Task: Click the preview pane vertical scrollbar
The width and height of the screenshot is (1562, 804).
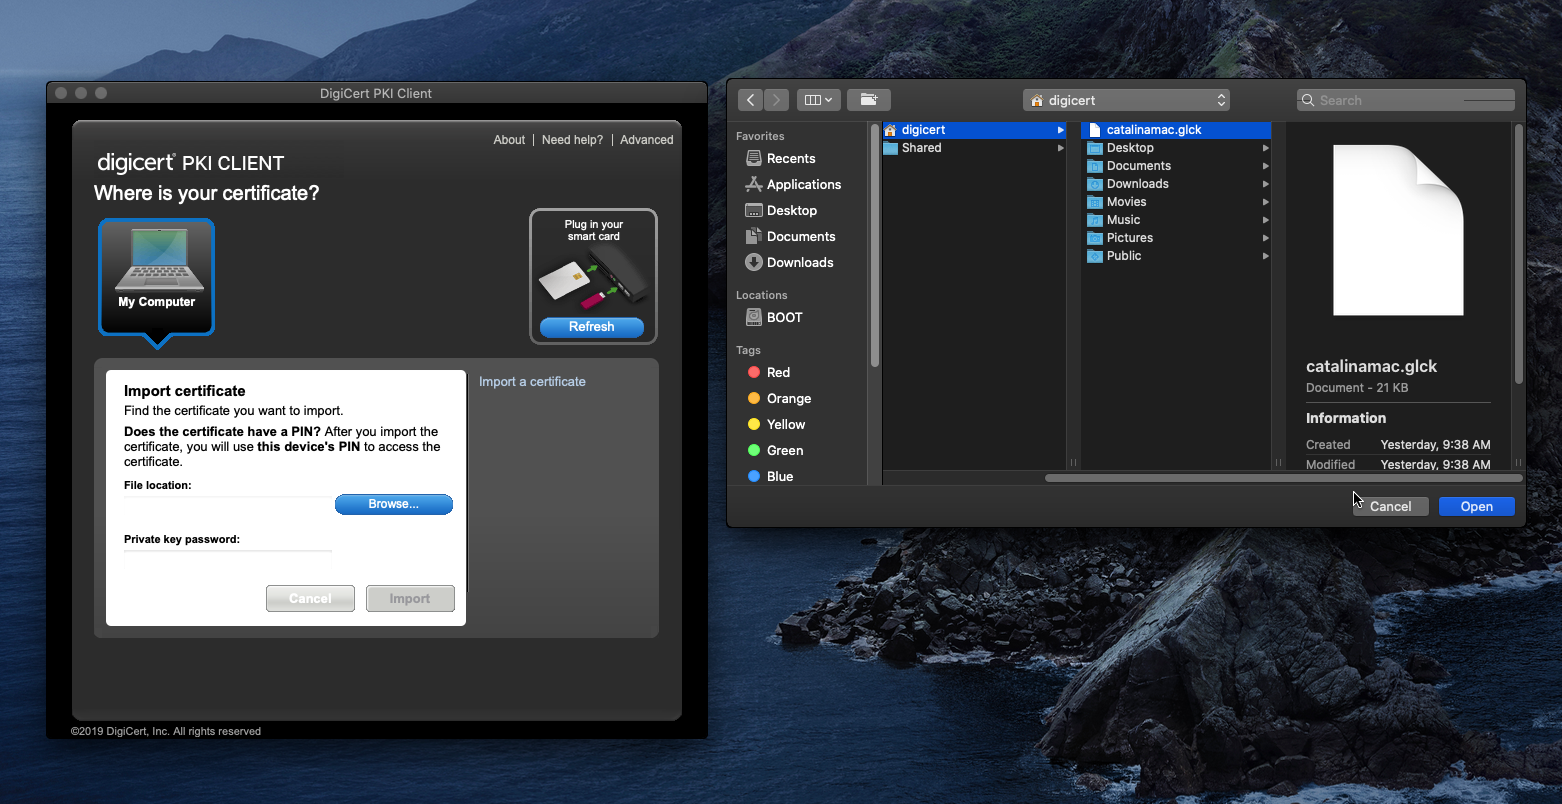Action: pyautogui.click(x=1519, y=253)
